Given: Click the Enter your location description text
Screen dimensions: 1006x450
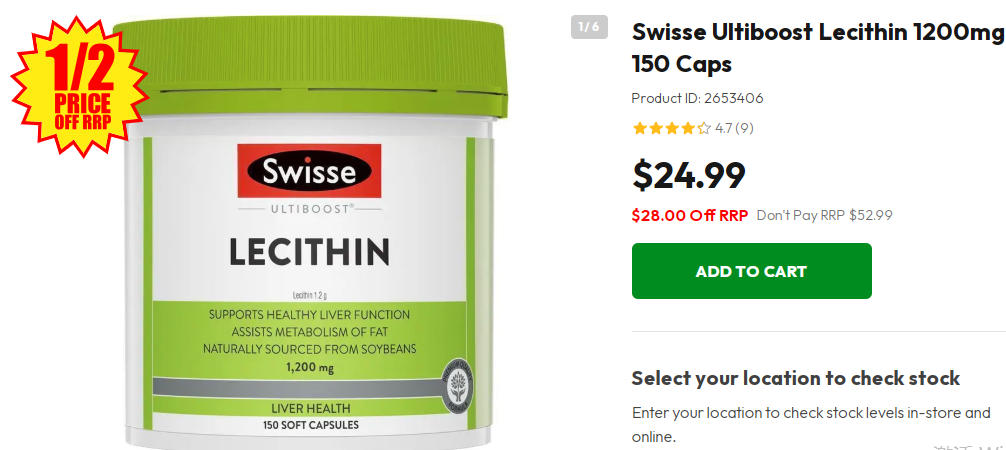Looking at the screenshot, I should pyautogui.click(x=811, y=424).
